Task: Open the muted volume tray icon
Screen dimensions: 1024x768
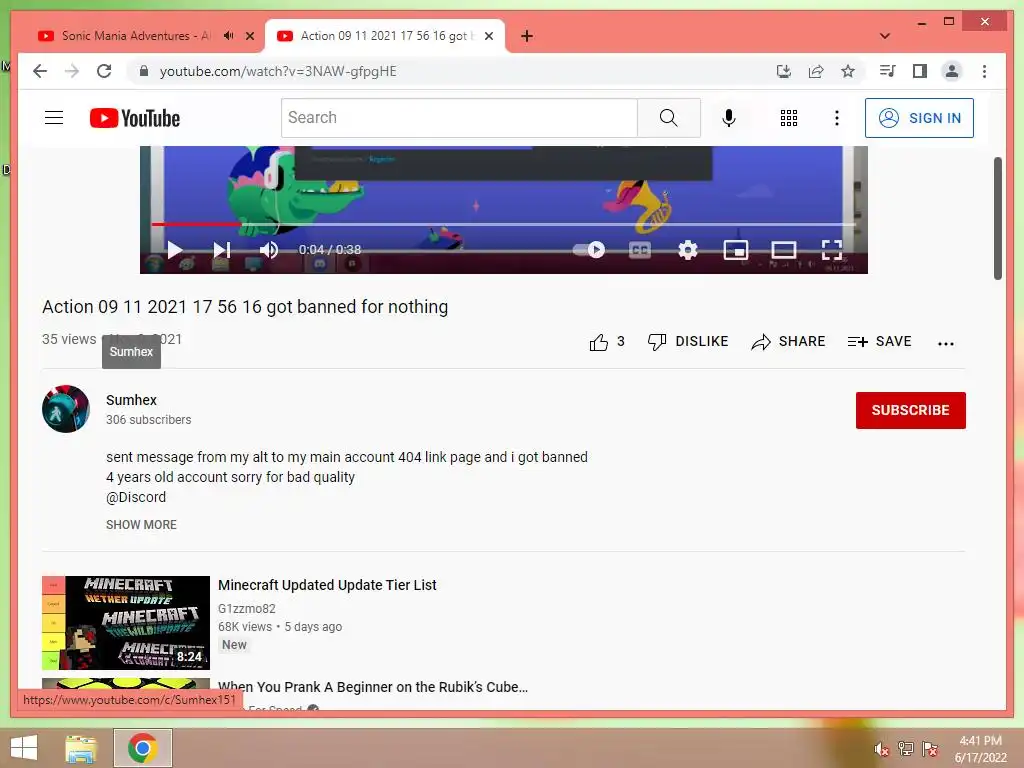Action: pyautogui.click(x=882, y=749)
